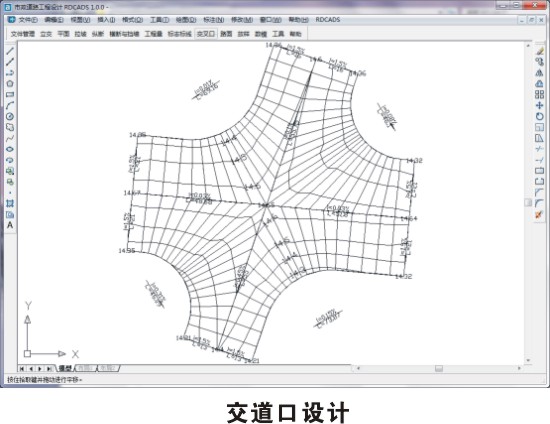The image size is (550, 424).
Task: Click the 横断与挡墙 toolbar item
Action: tap(124, 34)
